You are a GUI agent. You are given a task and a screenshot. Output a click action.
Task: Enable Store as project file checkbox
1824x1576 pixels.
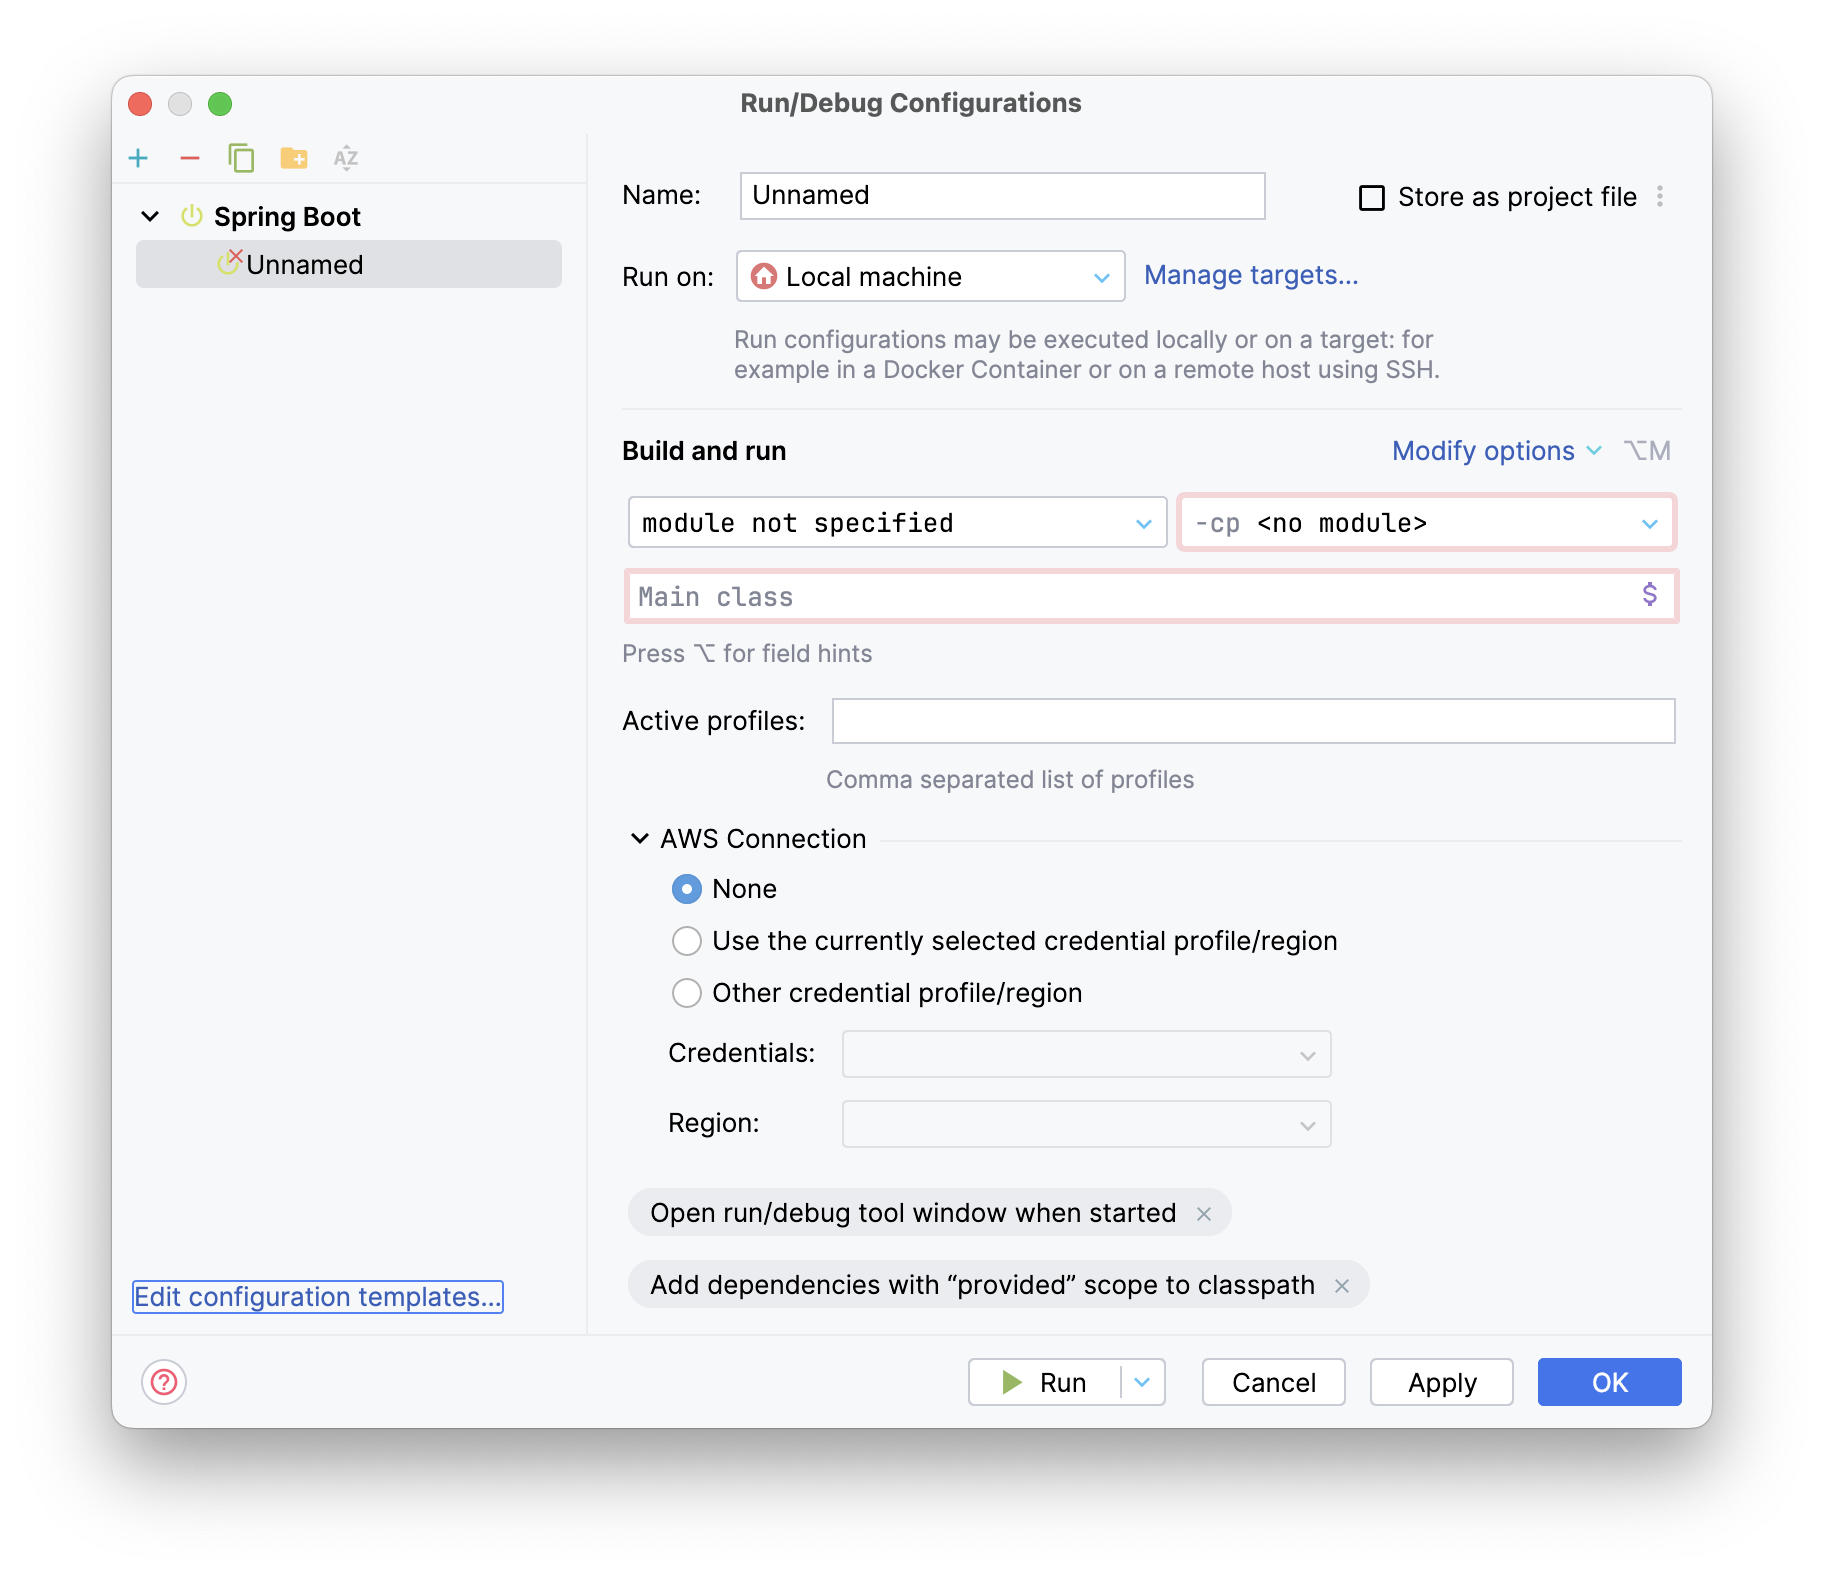click(x=1372, y=197)
